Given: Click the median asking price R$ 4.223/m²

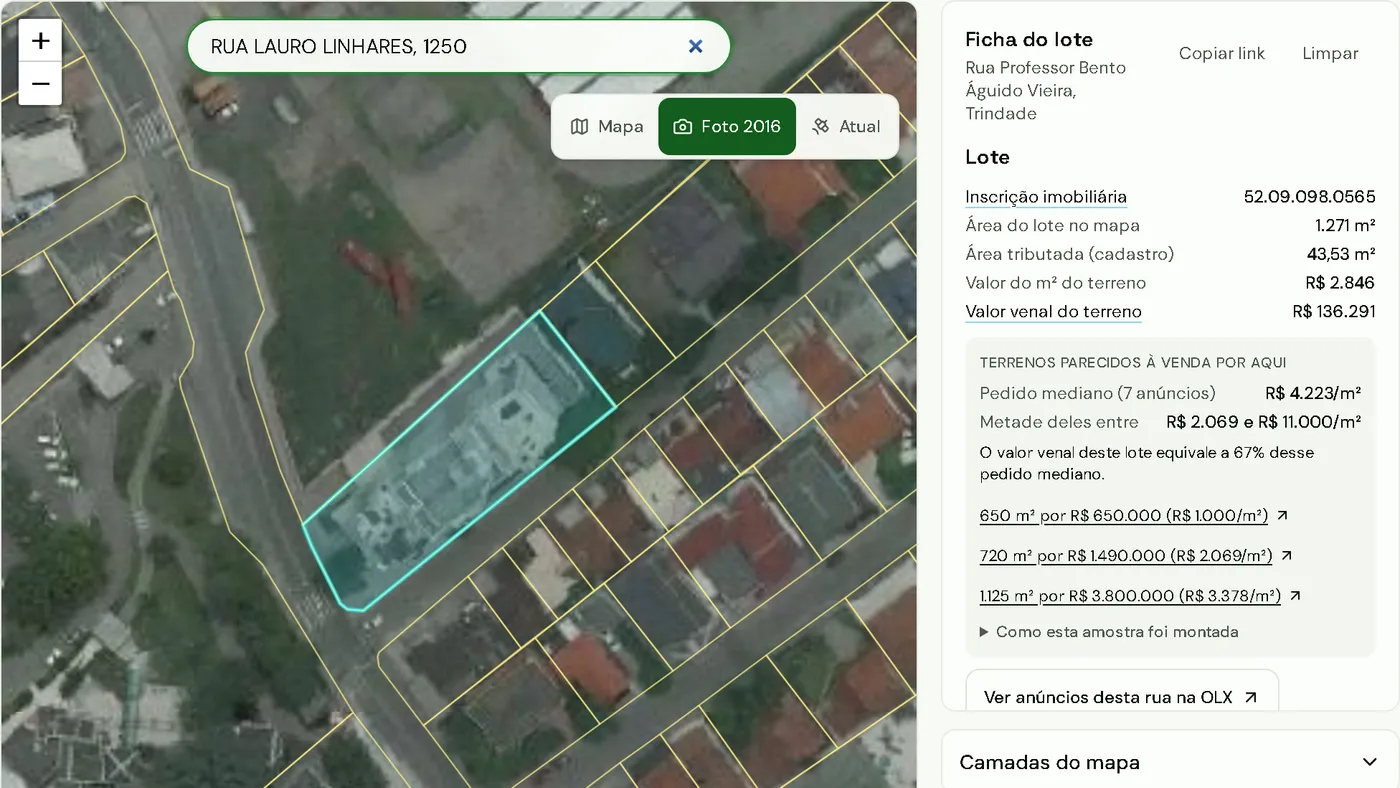Looking at the screenshot, I should point(1313,393).
